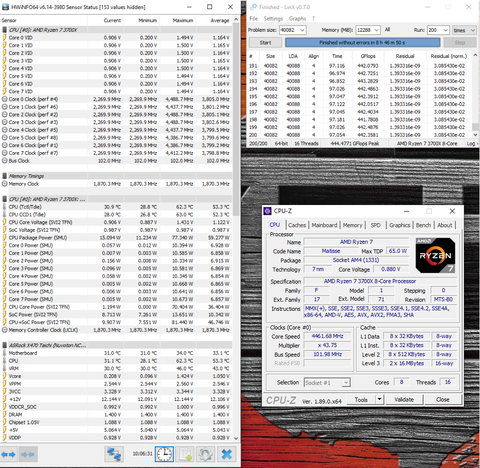Image resolution: width=480 pixels, height=468 pixels.
Task: Click the ASRock X470 Taichi group icon
Action: point(4,345)
